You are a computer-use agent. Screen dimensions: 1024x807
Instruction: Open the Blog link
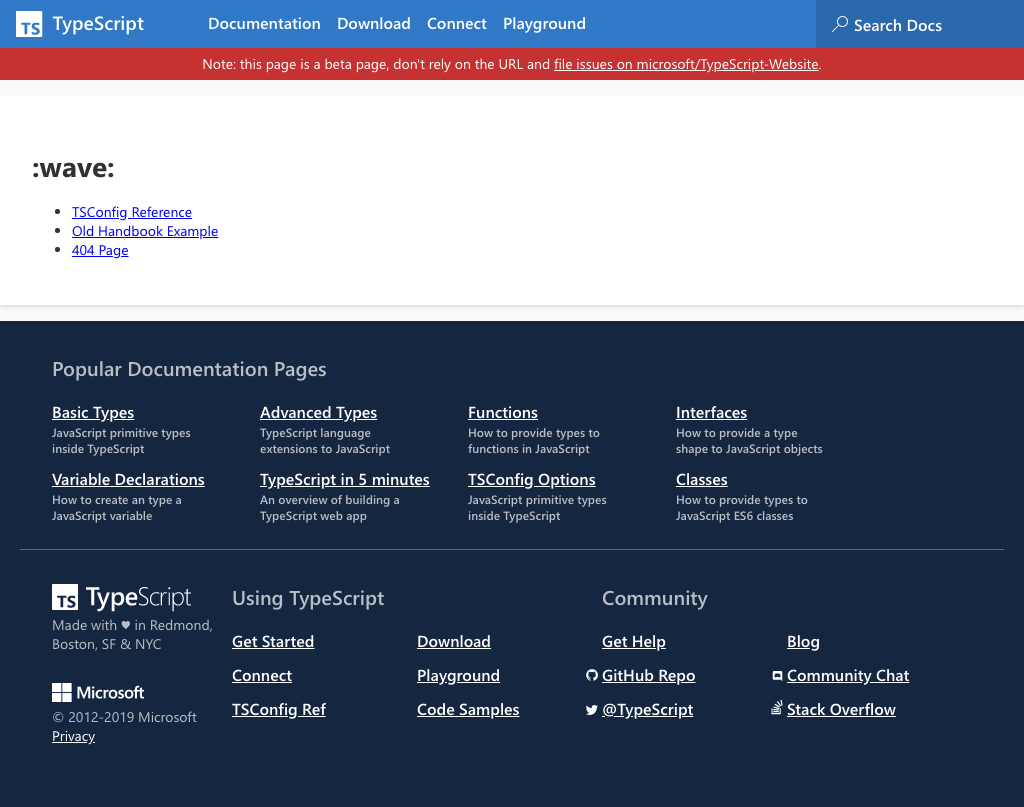pos(803,642)
